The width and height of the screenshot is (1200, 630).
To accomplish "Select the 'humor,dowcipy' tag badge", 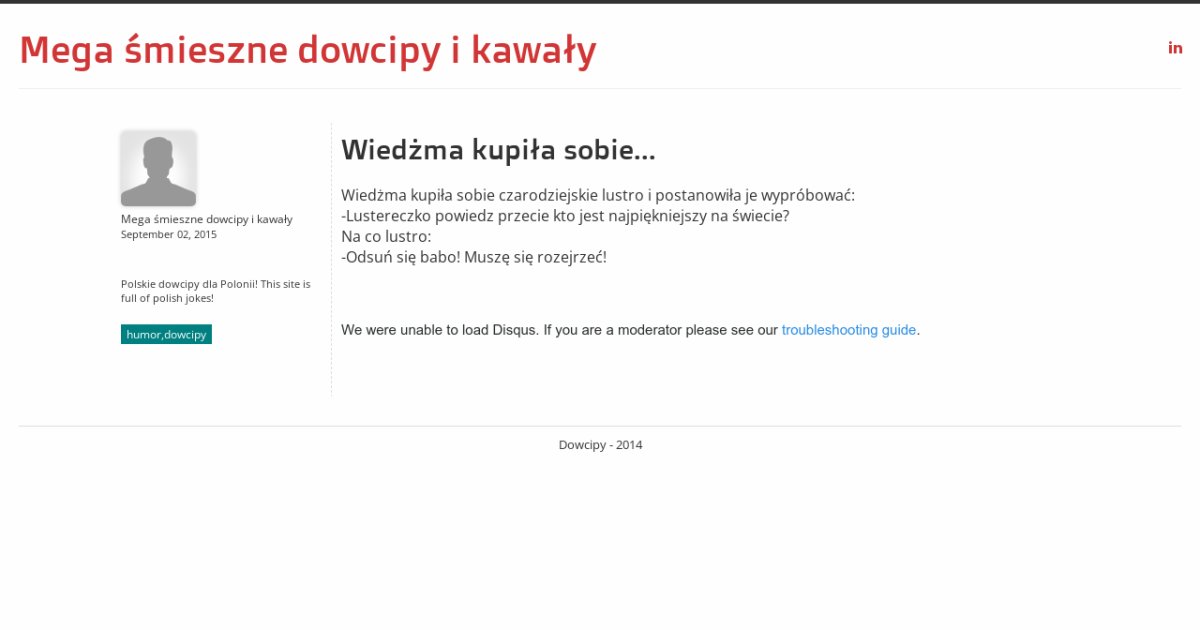I will click(166, 334).
